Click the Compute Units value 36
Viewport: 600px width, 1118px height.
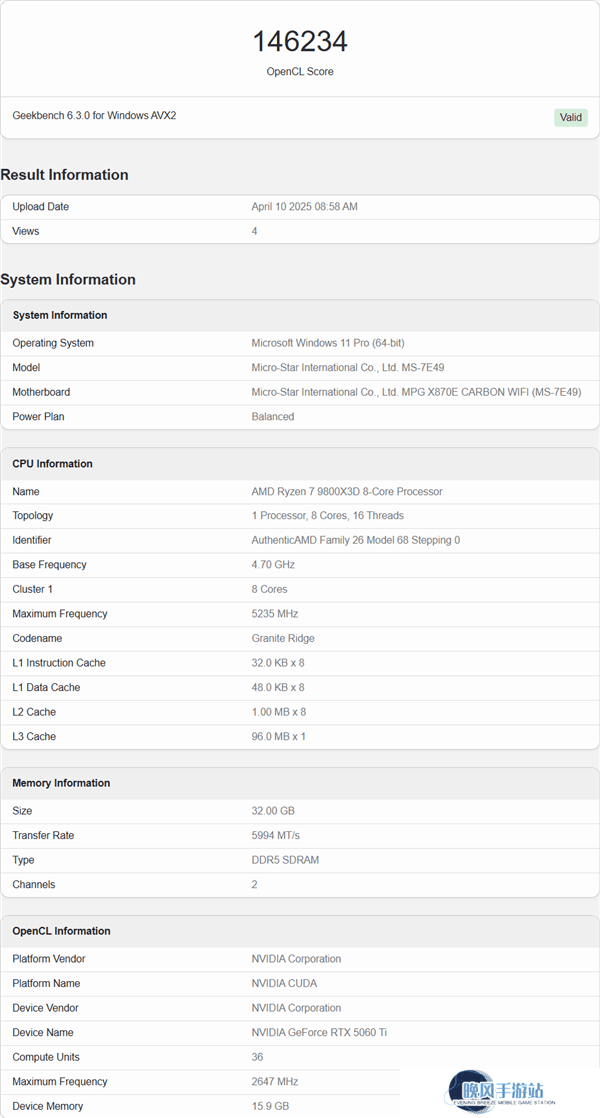[x=257, y=1057]
